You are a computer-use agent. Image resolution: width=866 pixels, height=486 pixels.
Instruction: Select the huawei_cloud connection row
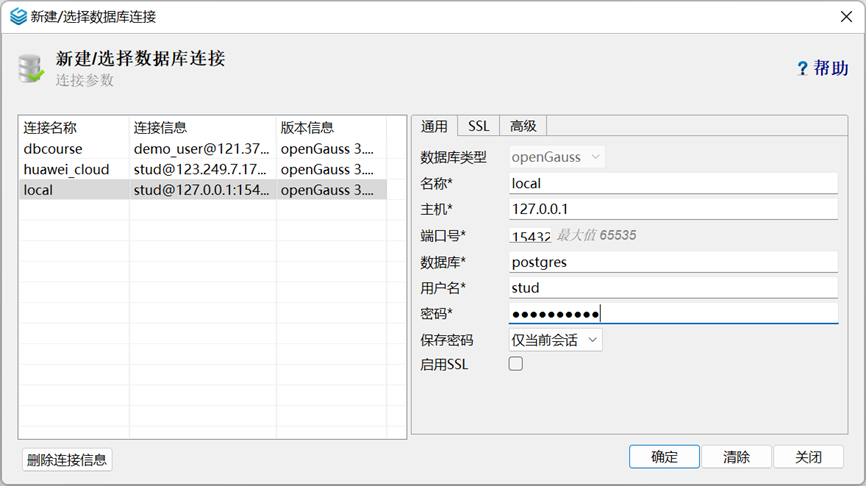[203, 169]
